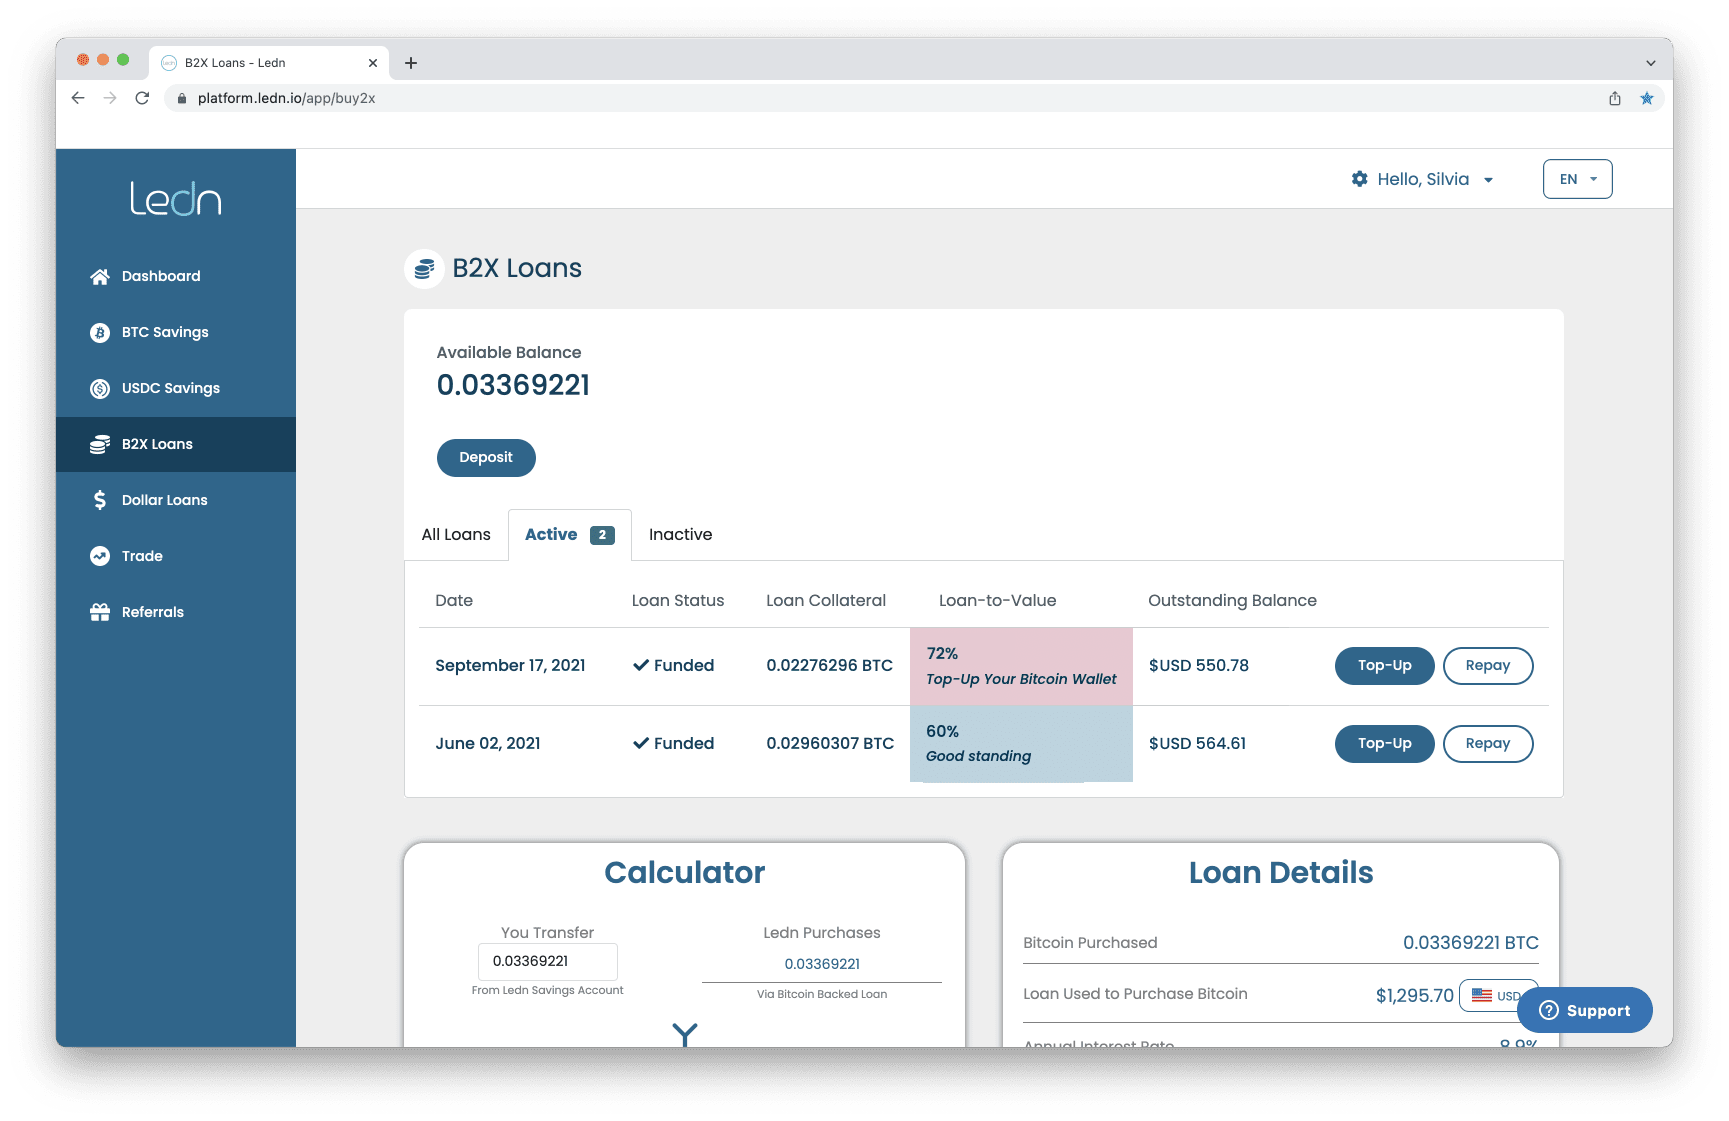This screenshot has width=1729, height=1121.
Task: Click the padlock site security icon
Action: click(182, 98)
